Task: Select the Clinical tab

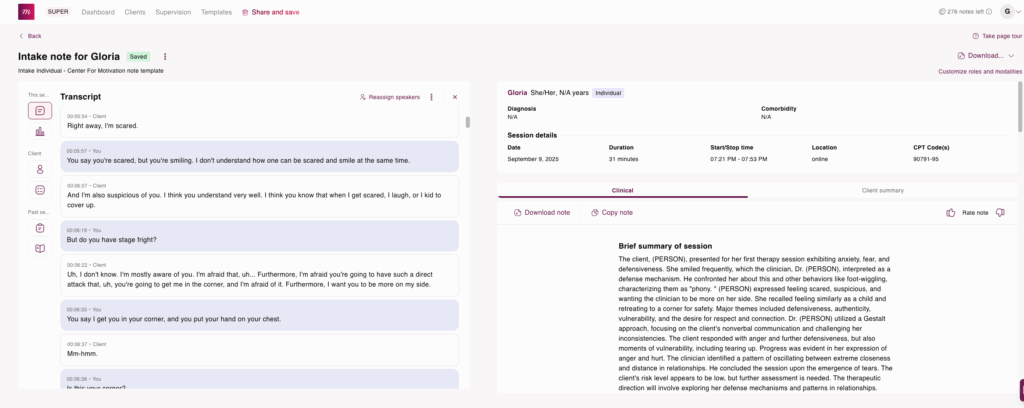Action: click(x=622, y=189)
